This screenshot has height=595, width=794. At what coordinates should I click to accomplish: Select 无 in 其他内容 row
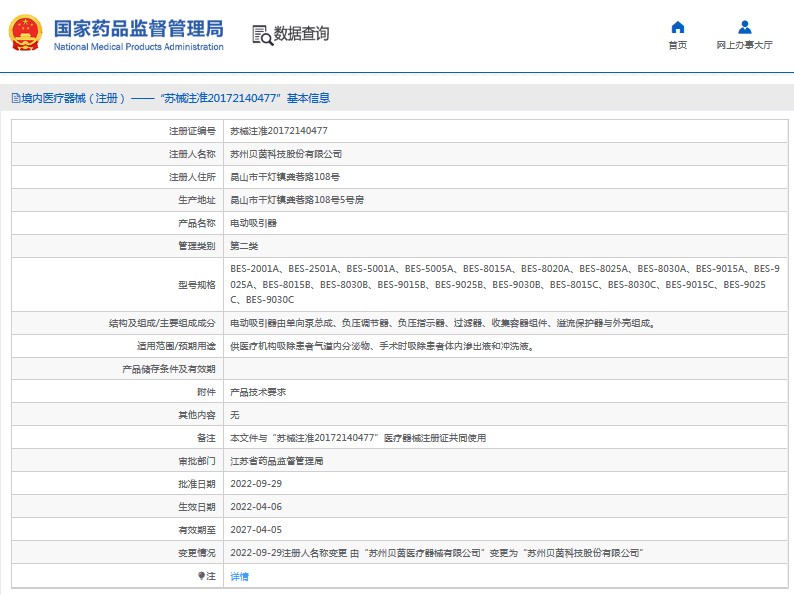pos(235,415)
